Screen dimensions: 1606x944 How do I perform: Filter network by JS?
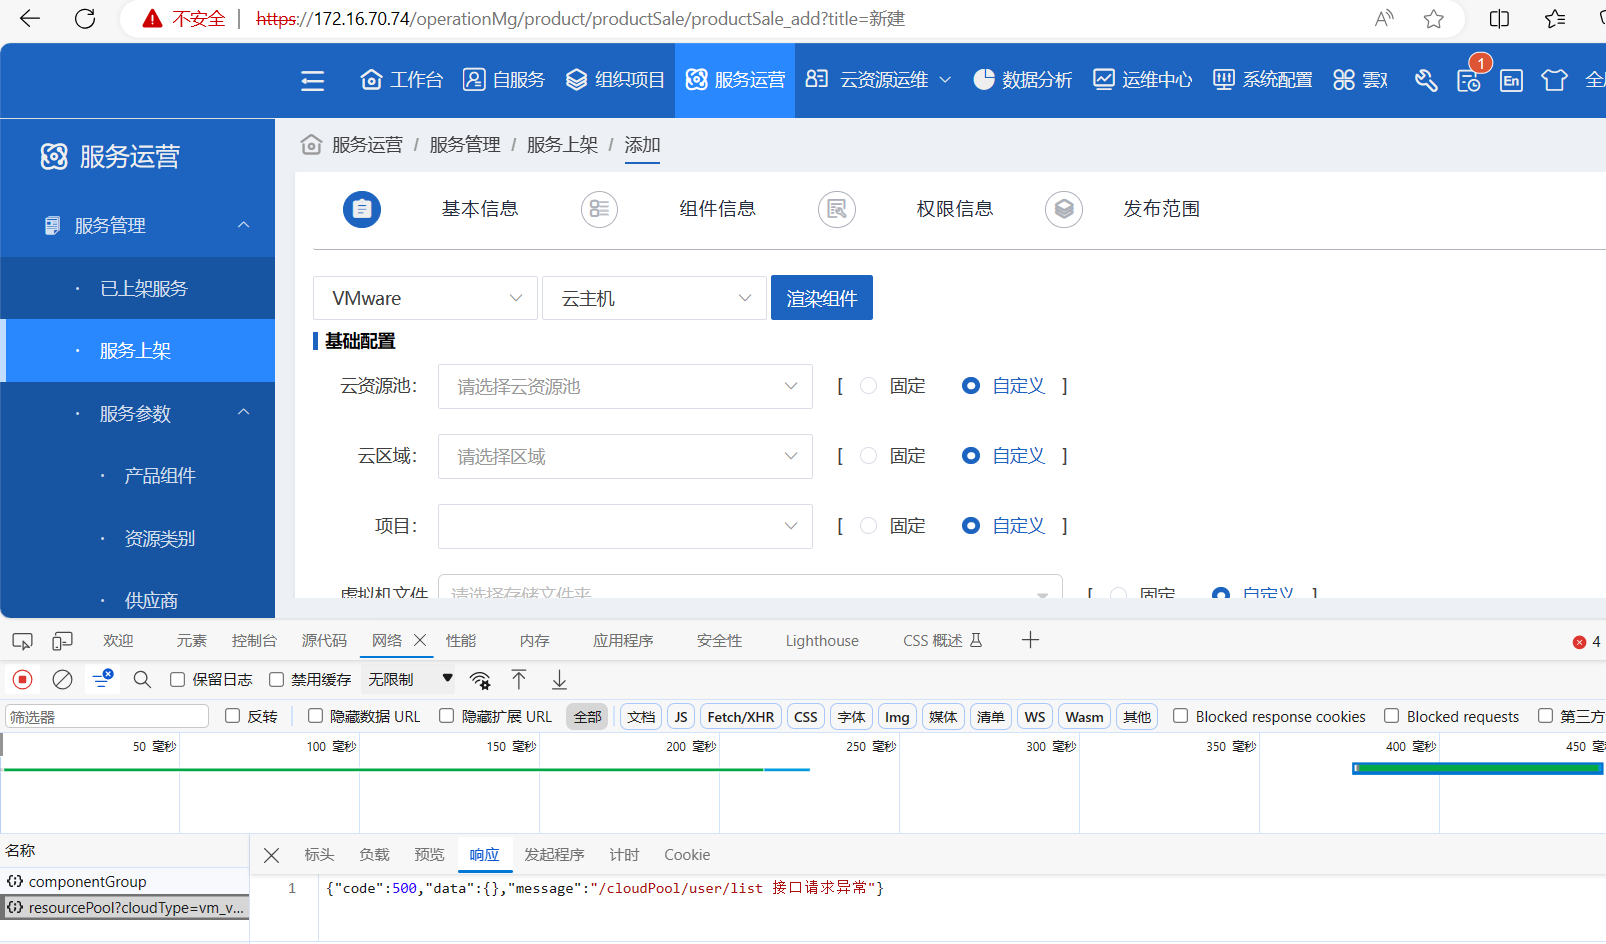681,716
